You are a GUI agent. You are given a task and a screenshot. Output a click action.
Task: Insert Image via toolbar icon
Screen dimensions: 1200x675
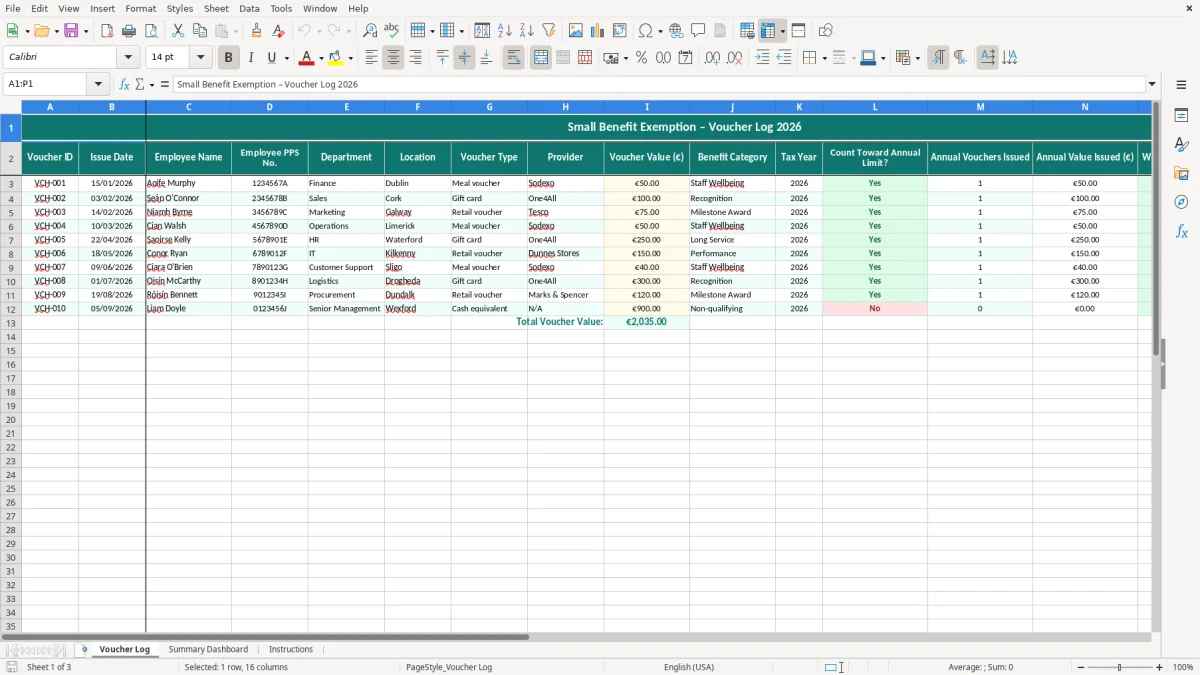pyautogui.click(x=576, y=31)
